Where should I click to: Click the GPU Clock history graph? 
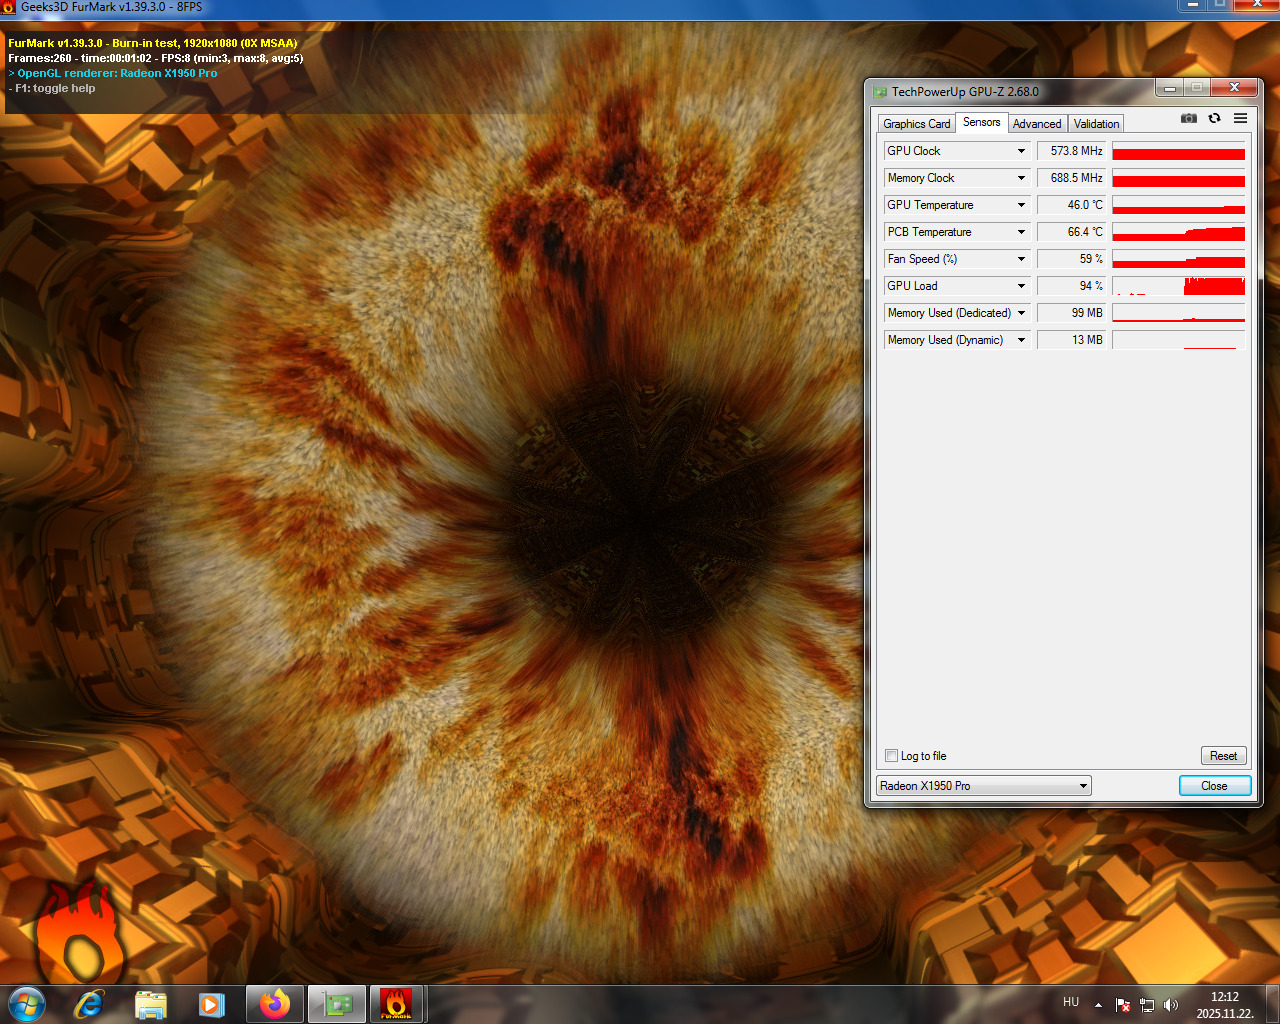(x=1179, y=151)
